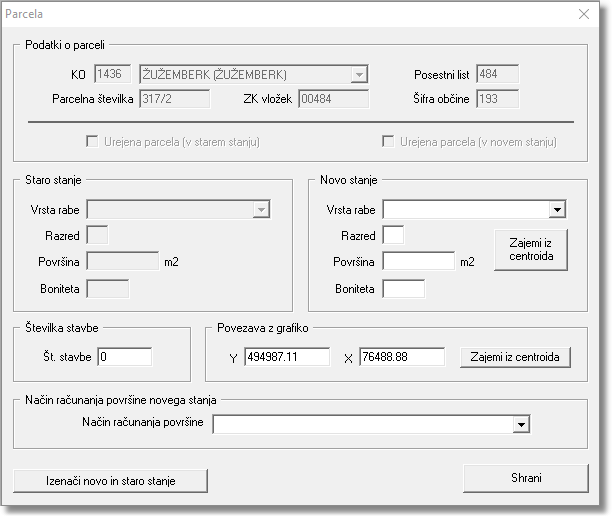Screen dimensions: 612x518
Task: Click Razred field in Novo stanje
Action: [394, 236]
